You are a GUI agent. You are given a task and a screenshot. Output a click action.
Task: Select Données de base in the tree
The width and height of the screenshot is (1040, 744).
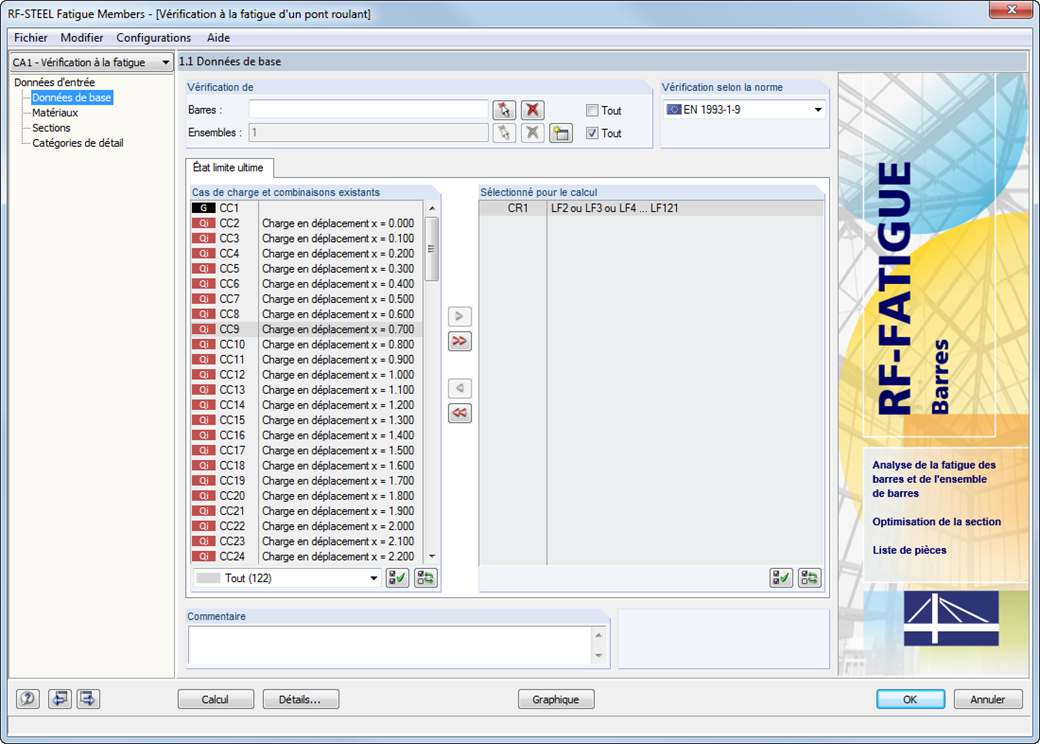click(72, 97)
